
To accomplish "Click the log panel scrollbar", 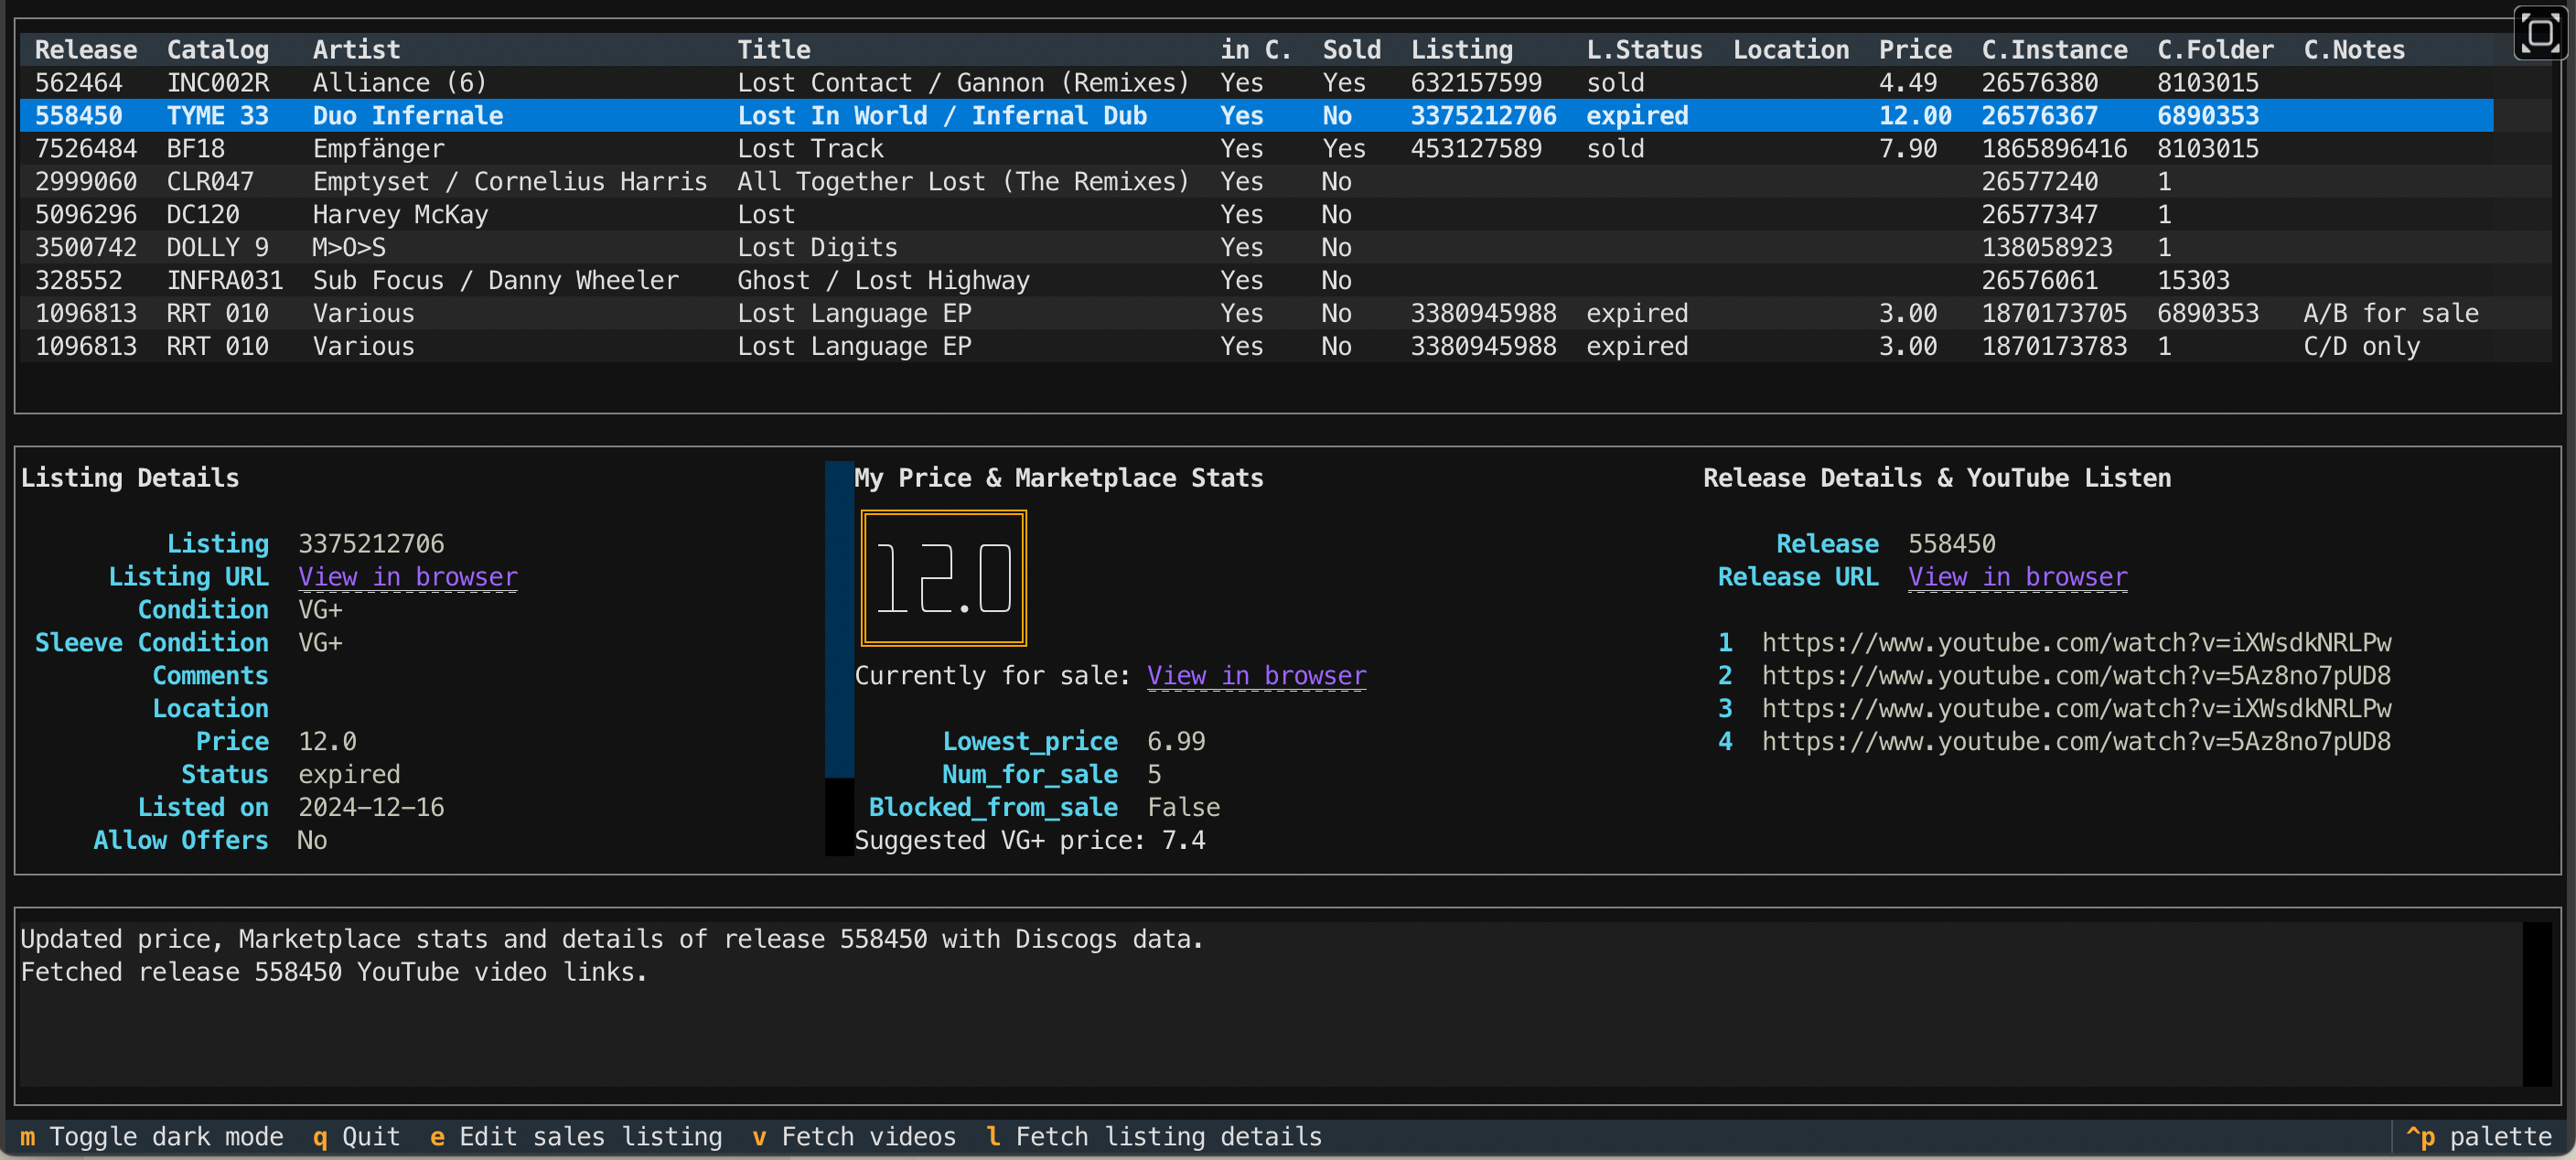I will pyautogui.click(x=2536, y=1003).
